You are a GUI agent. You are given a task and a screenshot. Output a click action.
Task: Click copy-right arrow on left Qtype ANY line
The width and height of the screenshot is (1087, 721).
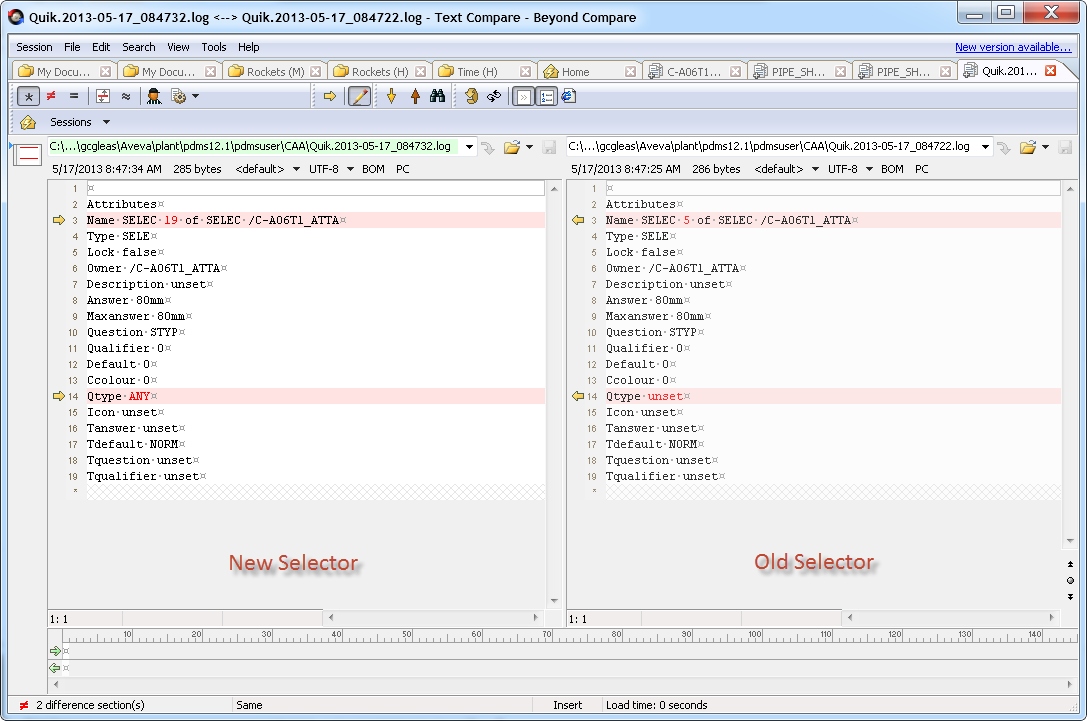(x=59, y=397)
